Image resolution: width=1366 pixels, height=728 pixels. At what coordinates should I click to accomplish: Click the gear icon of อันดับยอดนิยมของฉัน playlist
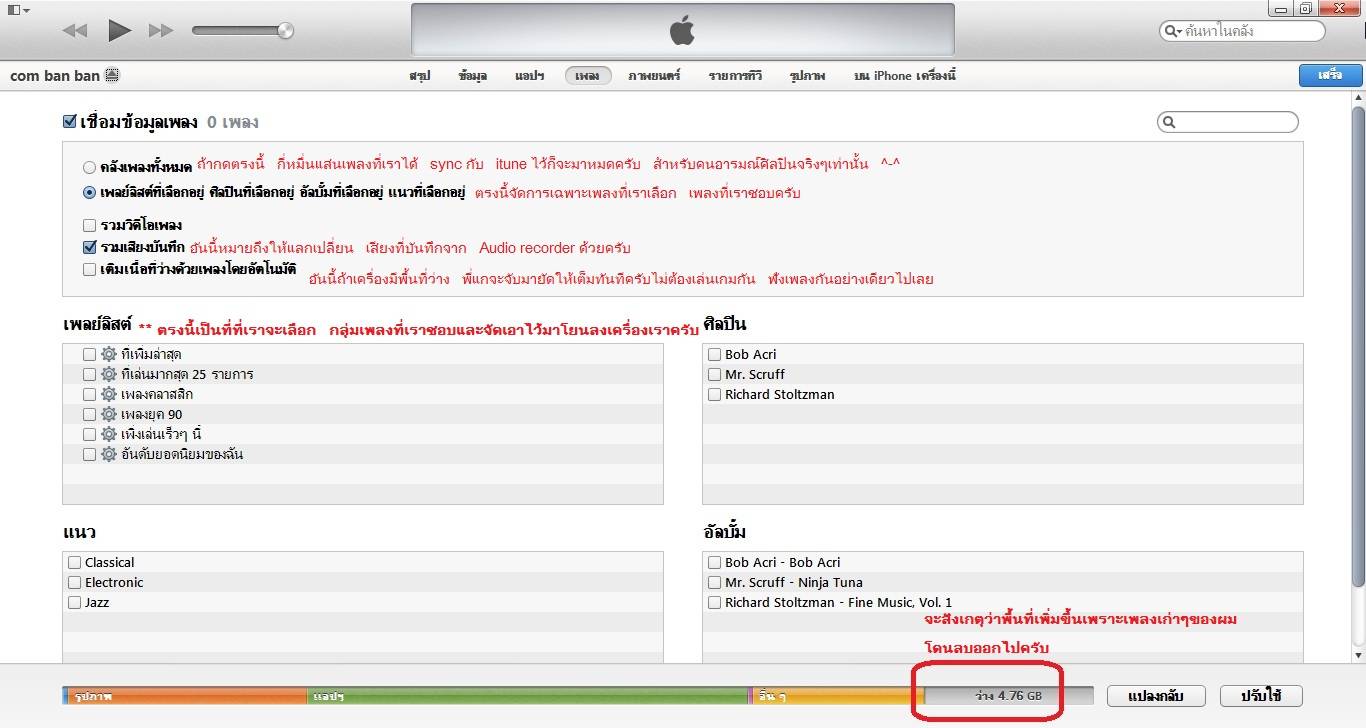coord(109,454)
